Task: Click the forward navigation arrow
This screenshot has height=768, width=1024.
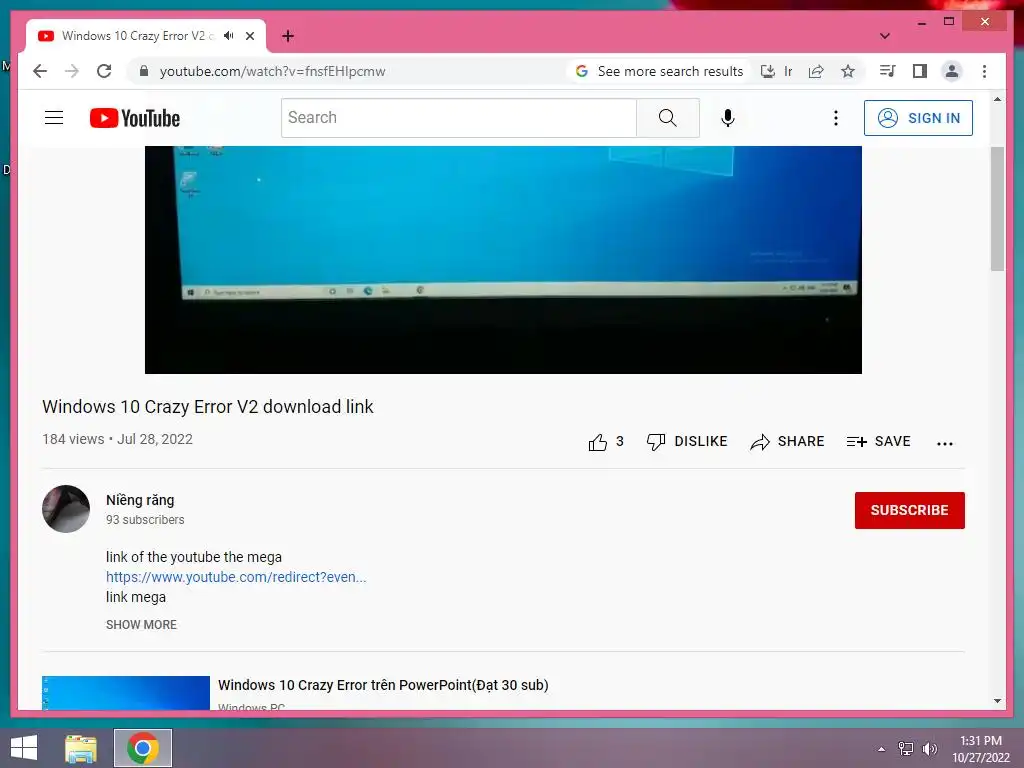Action: (x=72, y=71)
